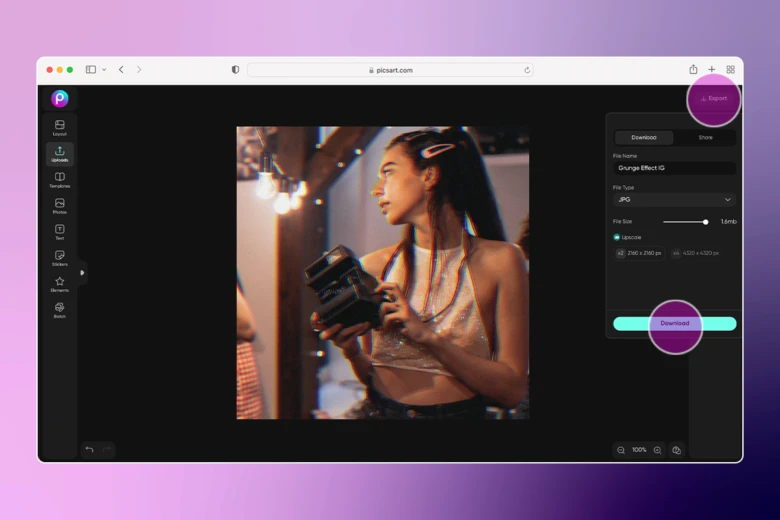The width and height of the screenshot is (780, 520).
Task: Click the teal Download button
Action: [x=674, y=324]
